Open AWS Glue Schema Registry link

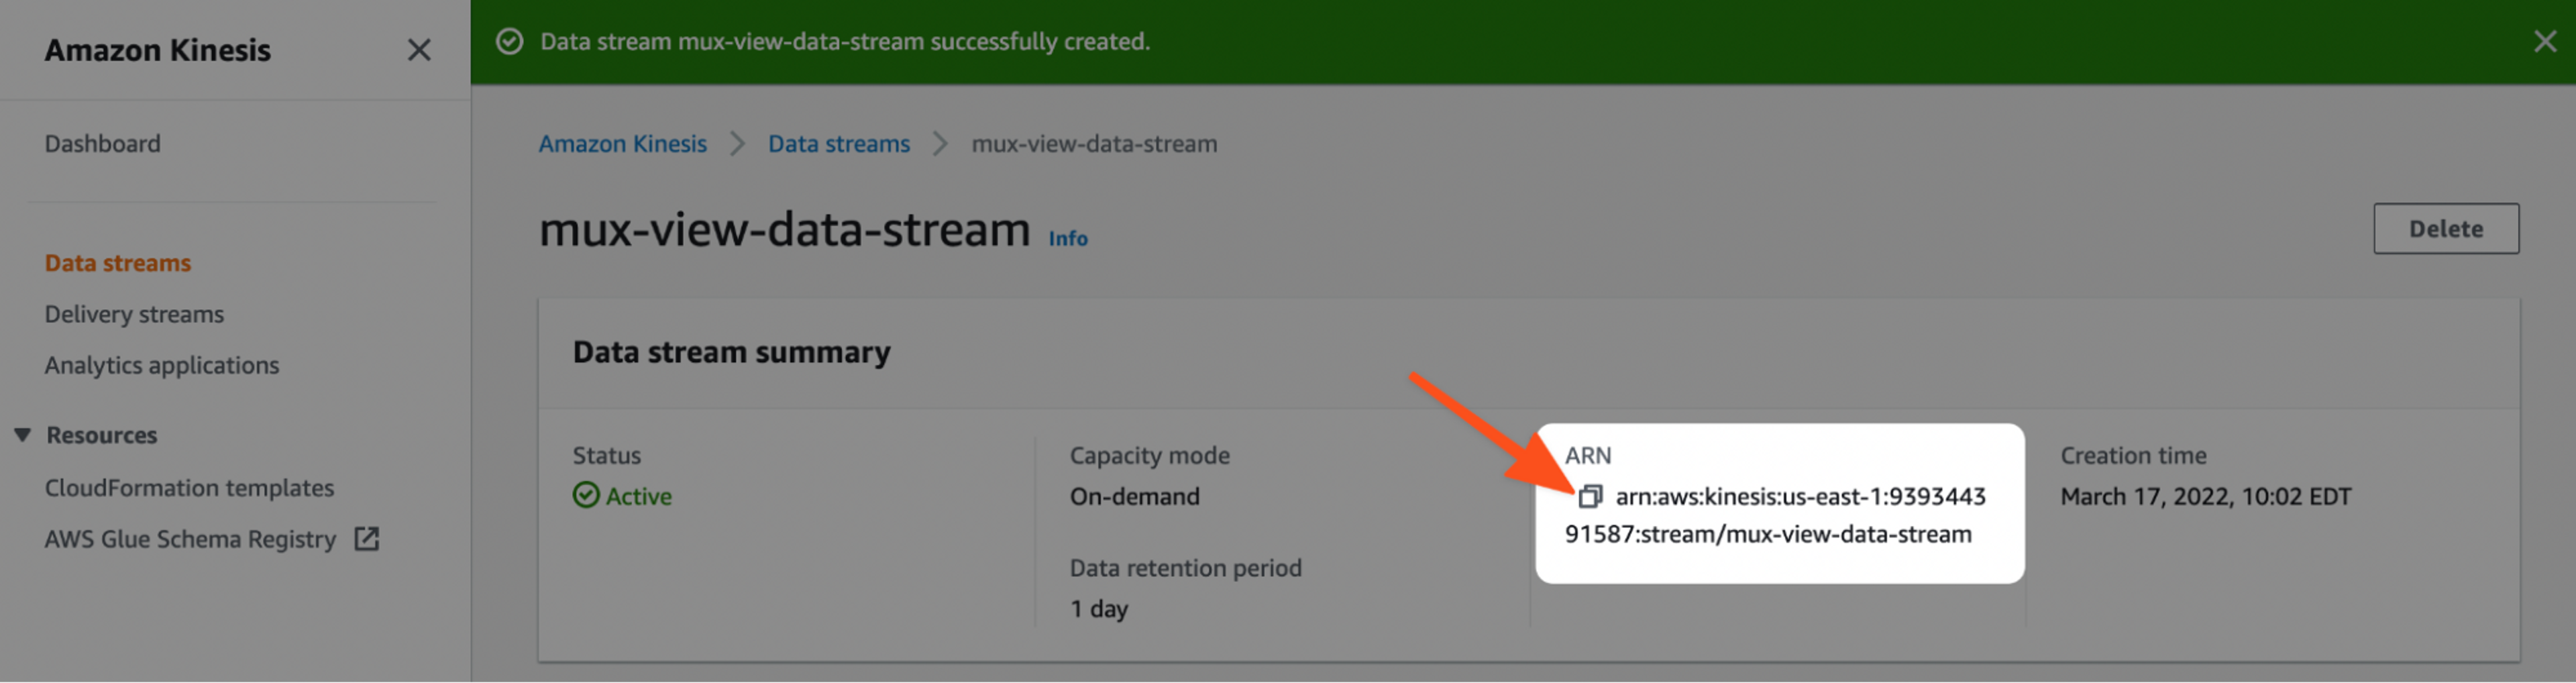tap(190, 539)
